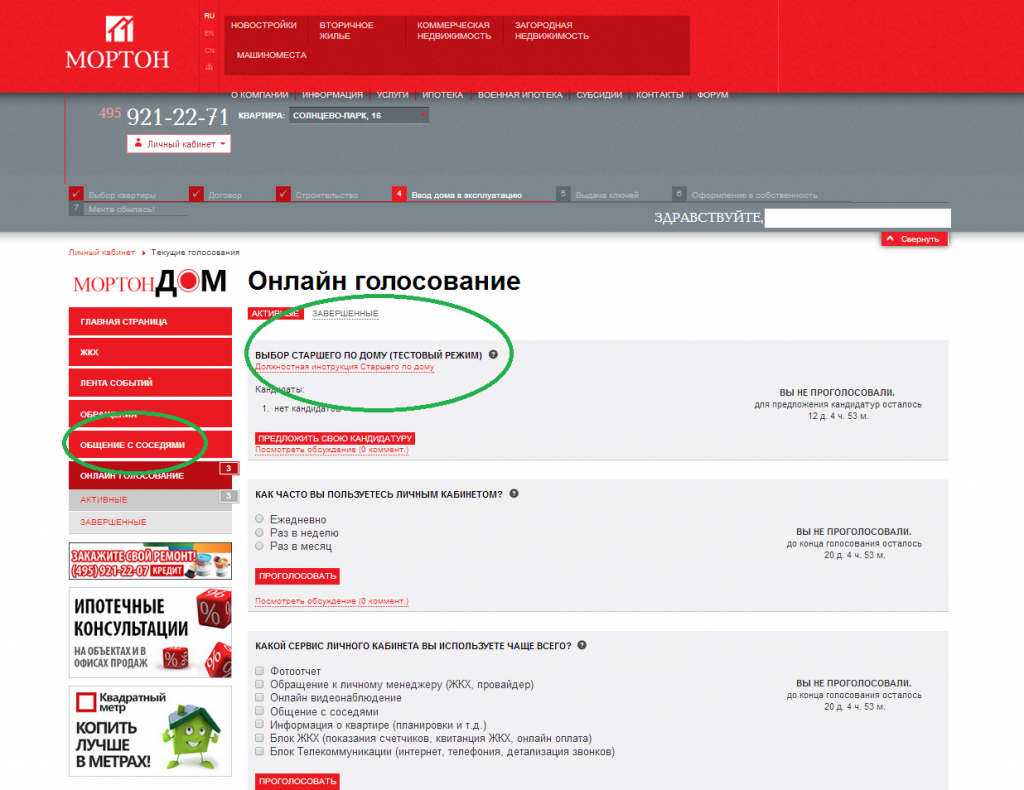Open the Информация menu item
This screenshot has height=790, width=1024.
pyautogui.click(x=332, y=95)
